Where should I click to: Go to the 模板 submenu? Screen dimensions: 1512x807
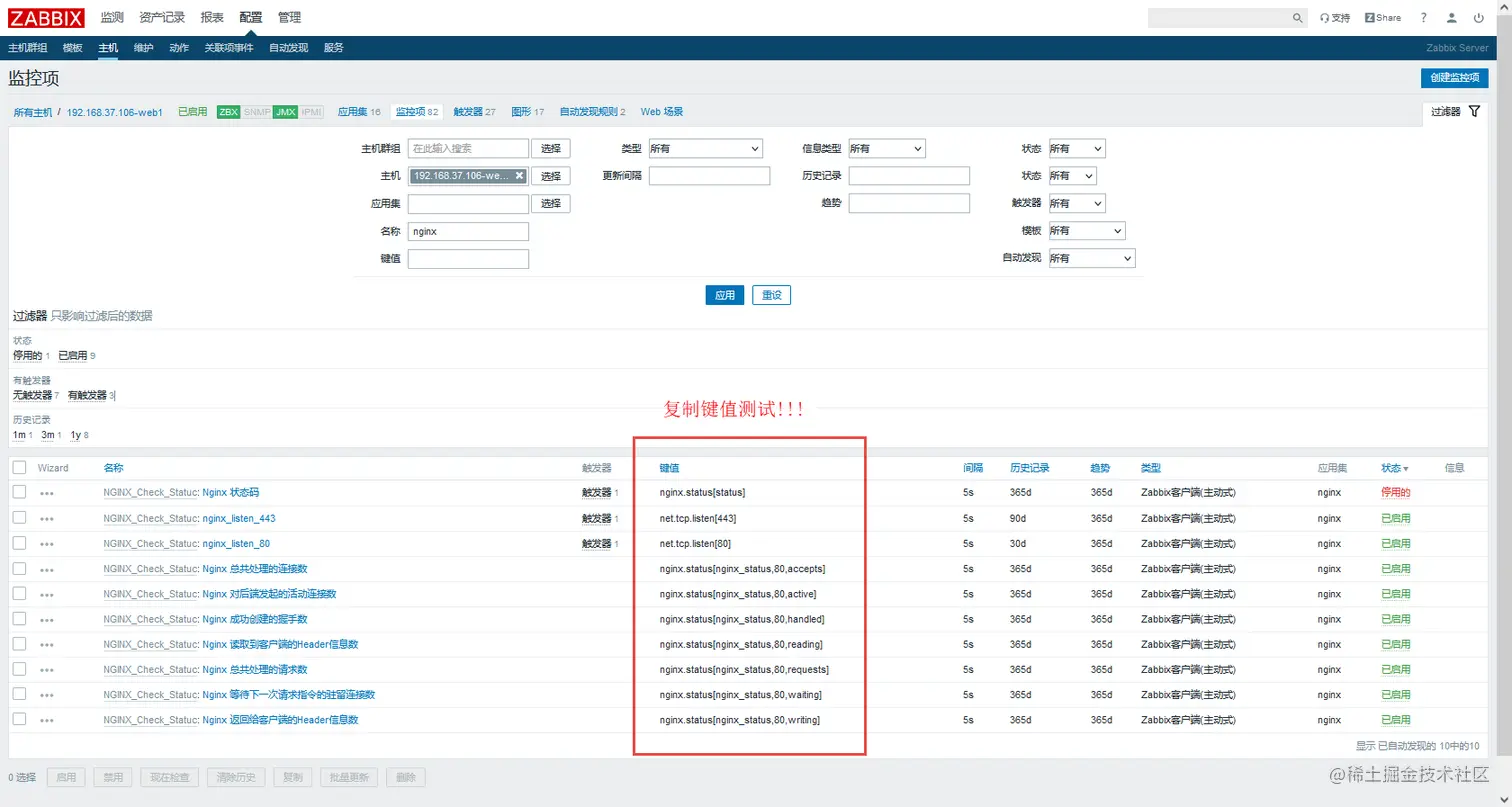click(x=72, y=48)
